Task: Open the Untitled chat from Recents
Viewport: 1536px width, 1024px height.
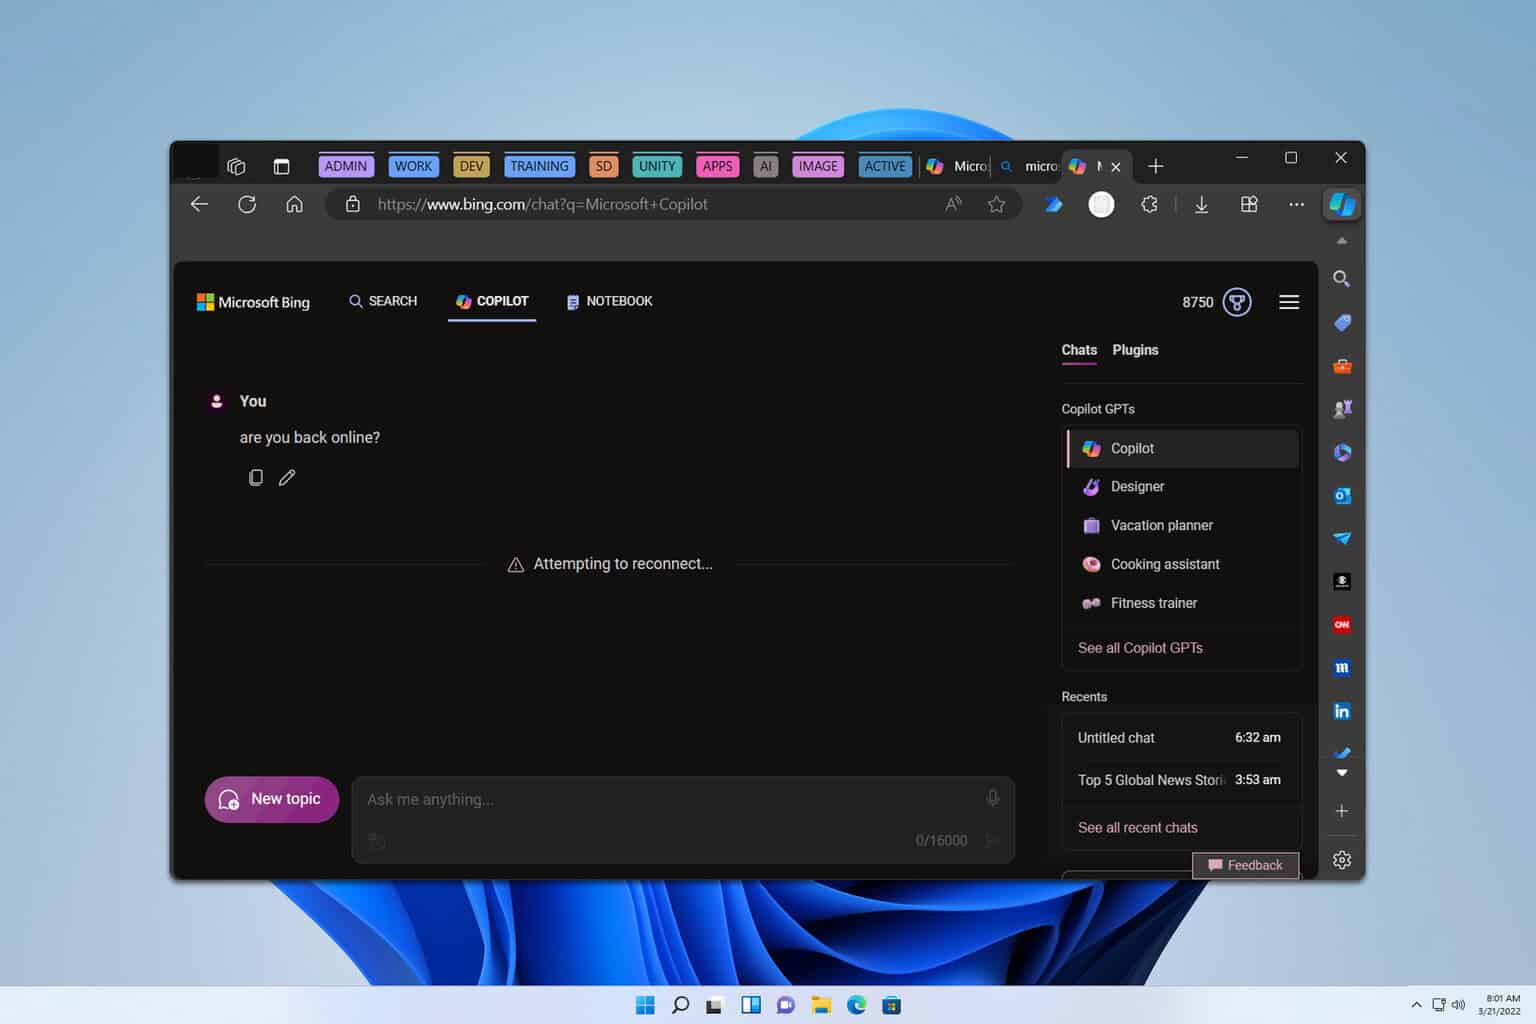Action: [1181, 738]
